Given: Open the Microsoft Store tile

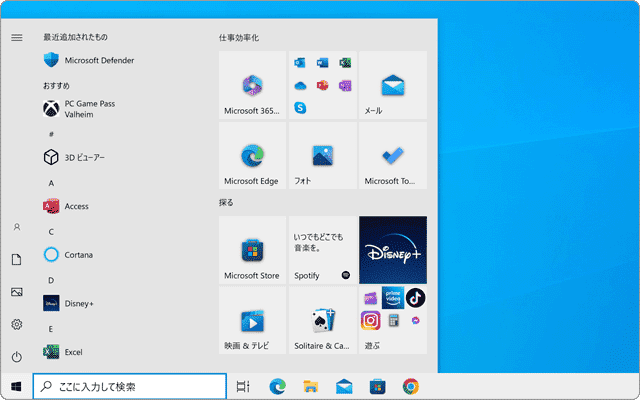Looking at the screenshot, I should pyautogui.click(x=252, y=250).
